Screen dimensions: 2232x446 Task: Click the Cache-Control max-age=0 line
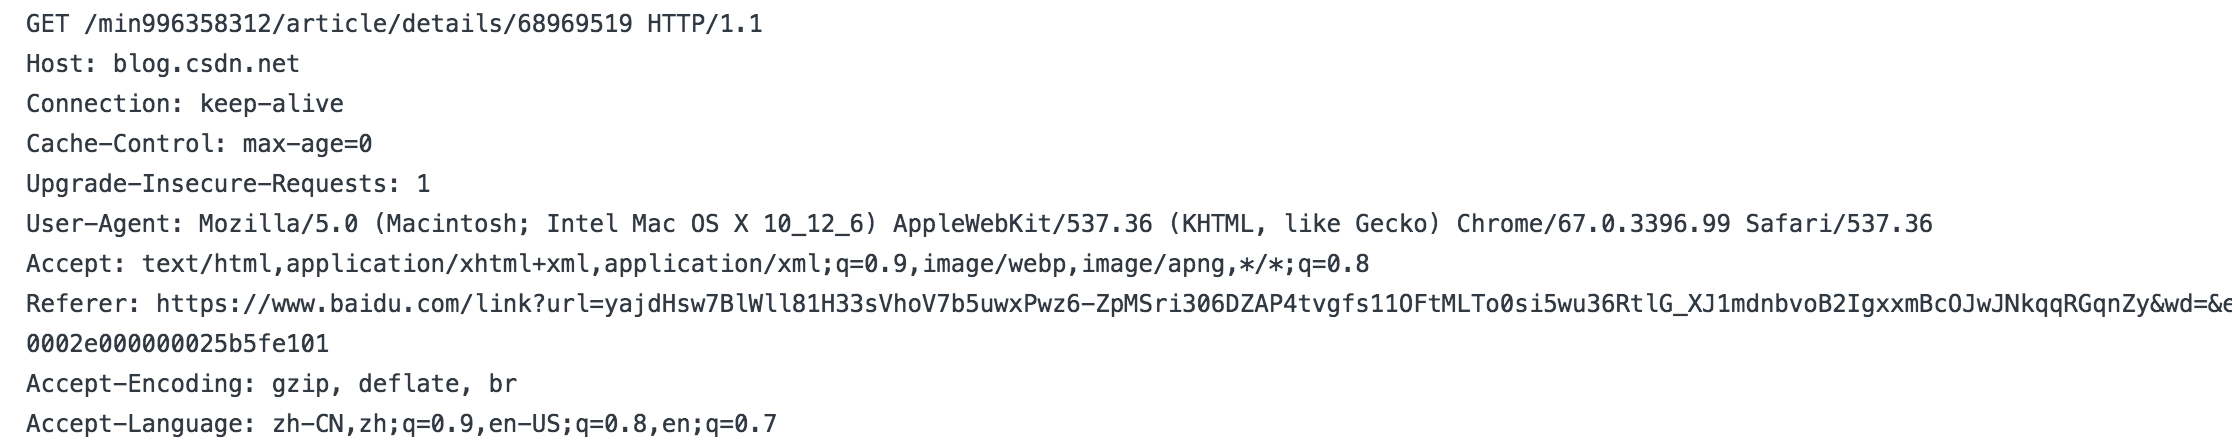click(199, 144)
